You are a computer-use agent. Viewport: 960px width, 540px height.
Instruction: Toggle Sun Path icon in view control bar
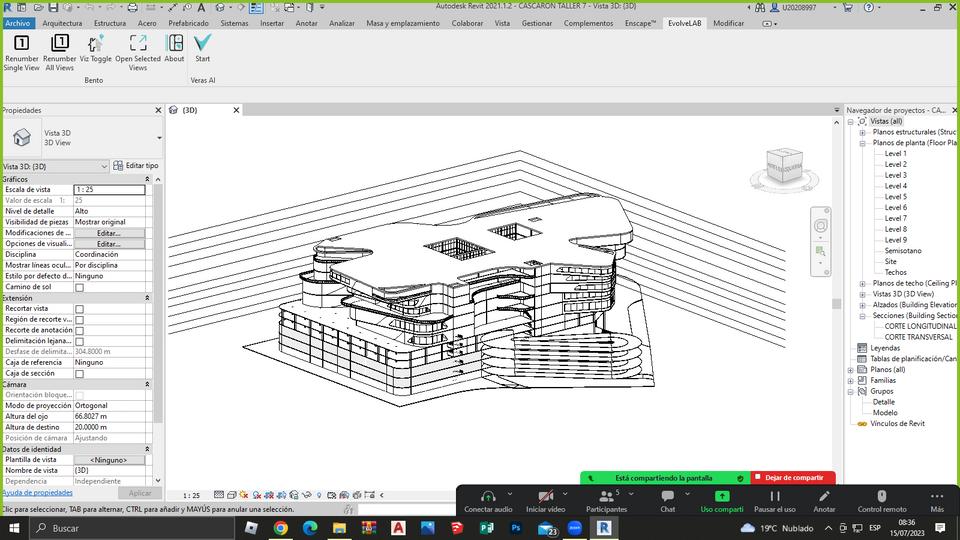[244, 495]
